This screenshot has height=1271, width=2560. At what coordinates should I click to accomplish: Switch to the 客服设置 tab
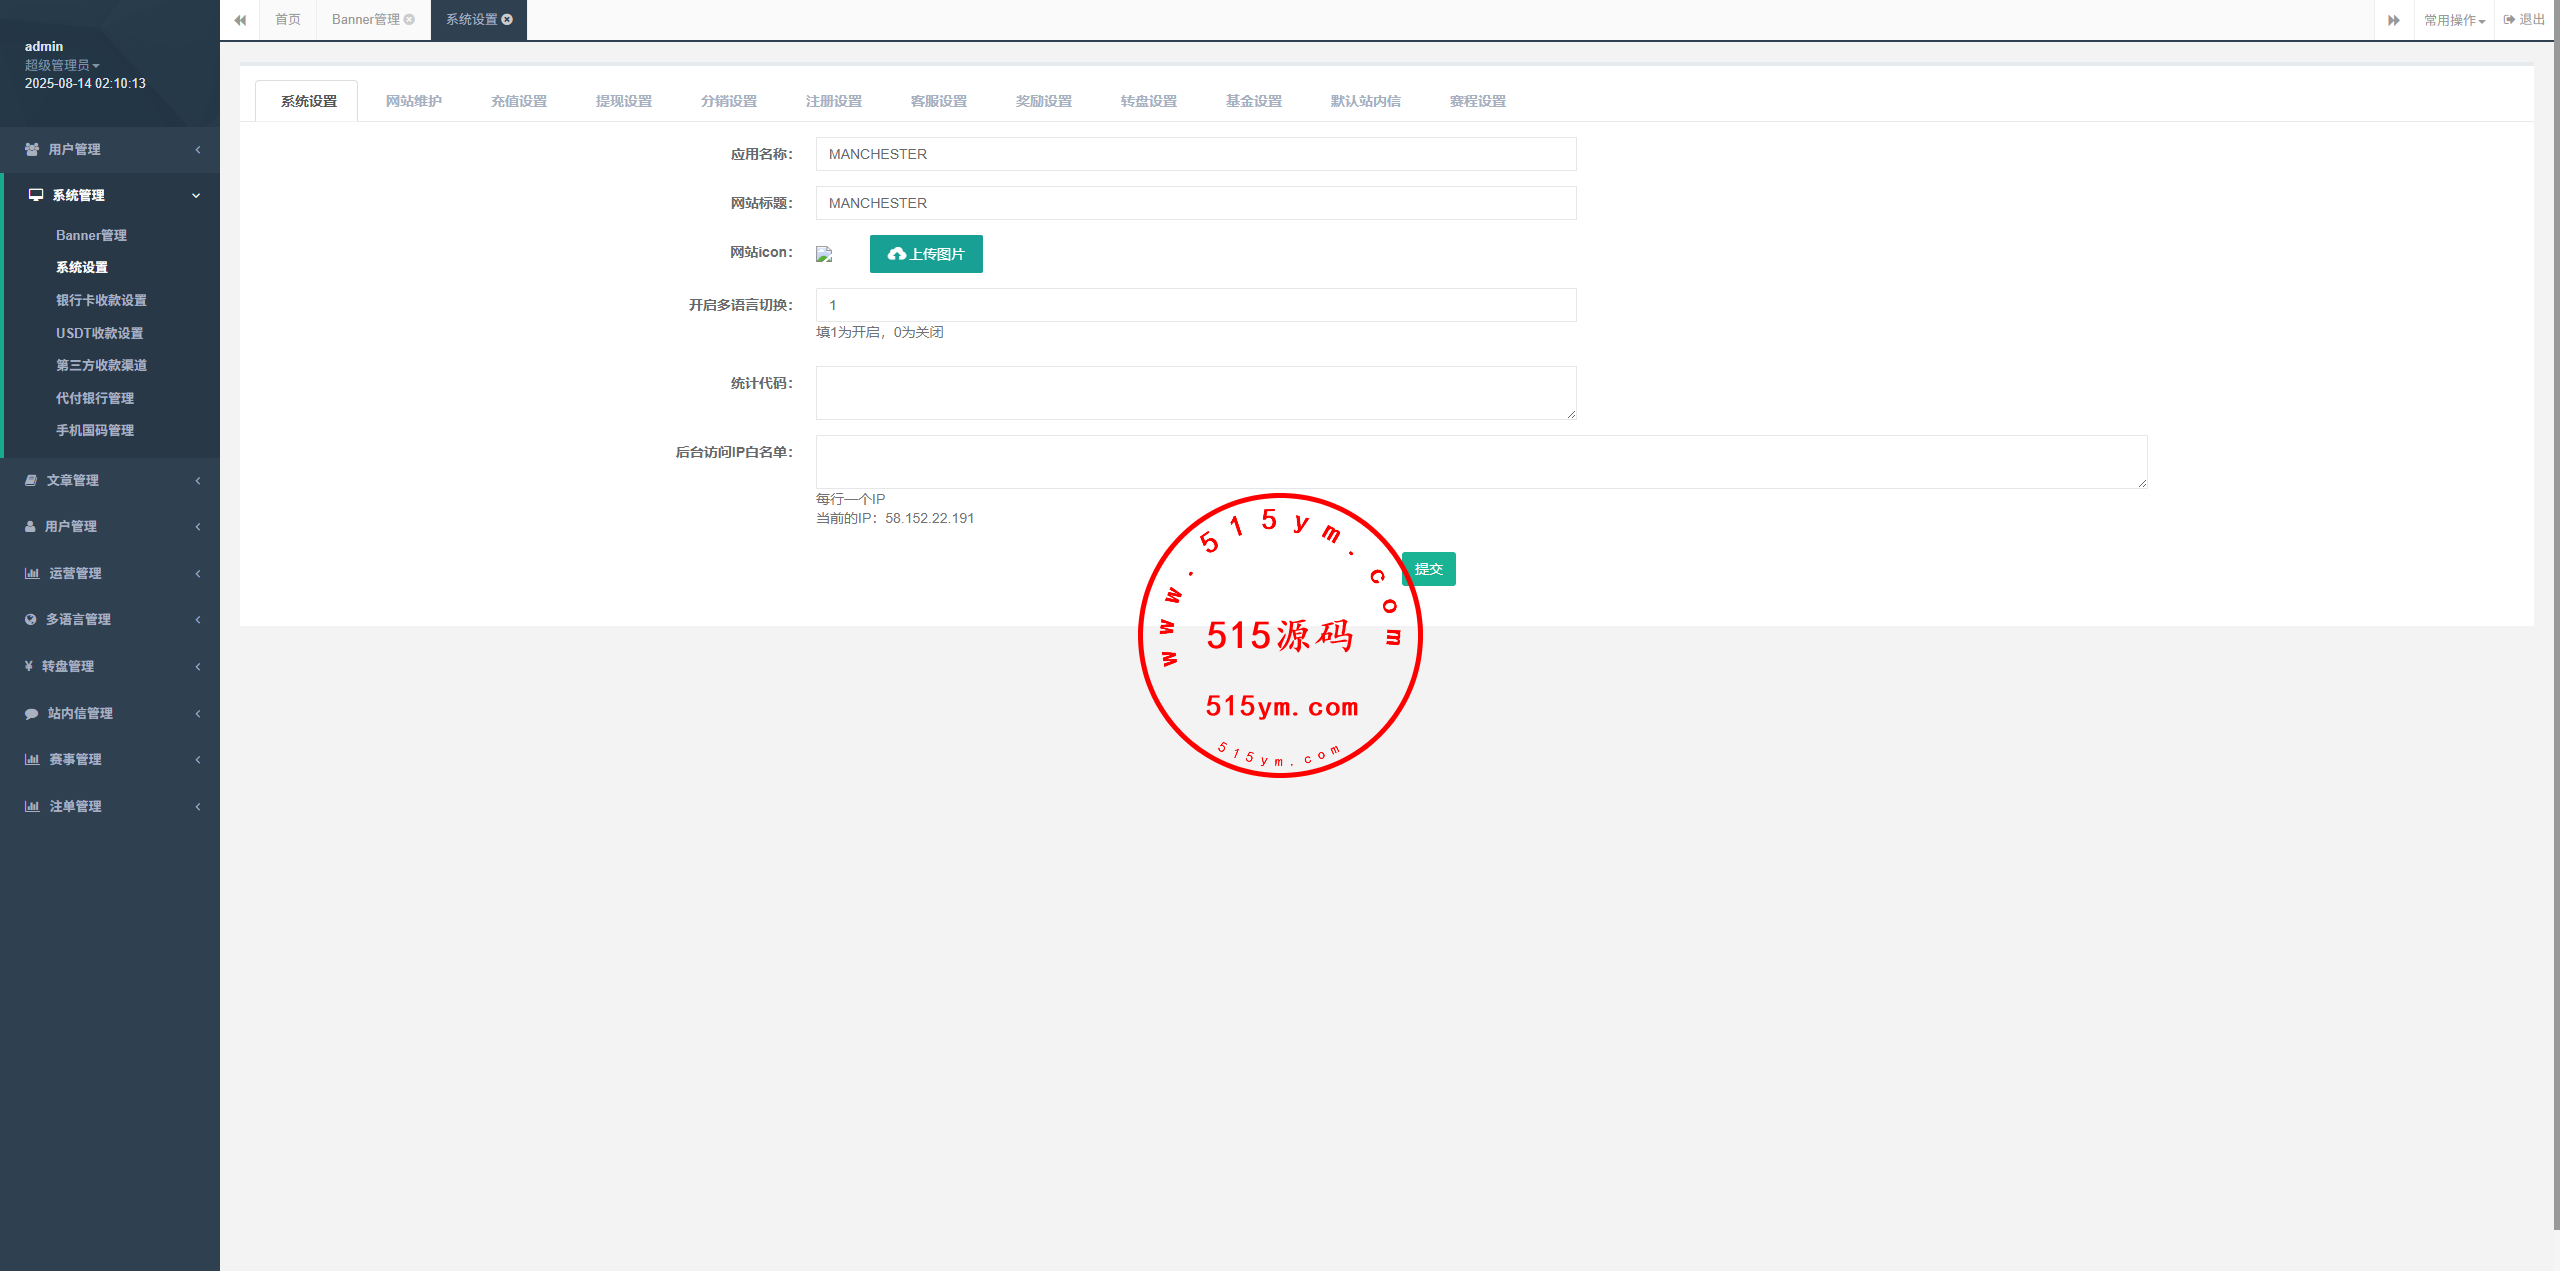pos(938,102)
